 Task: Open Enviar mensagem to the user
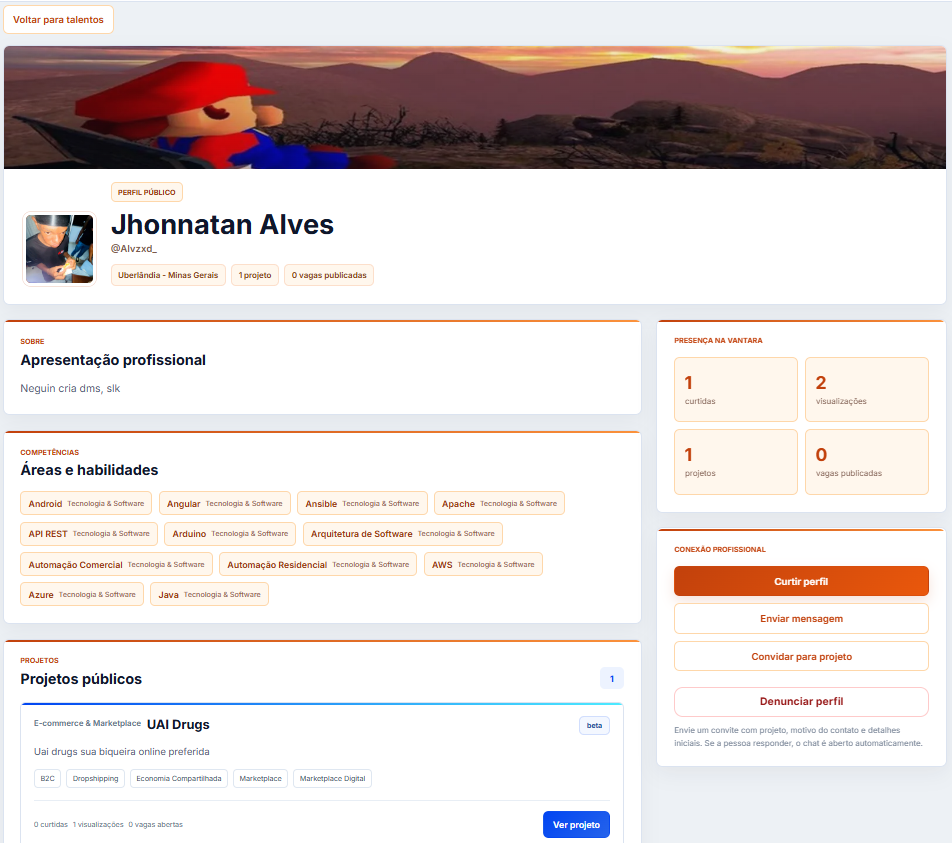coord(801,618)
